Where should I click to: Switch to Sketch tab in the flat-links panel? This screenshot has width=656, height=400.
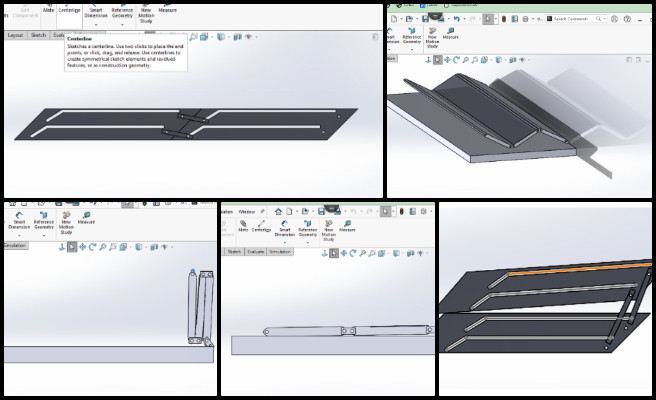pyautogui.click(x=234, y=252)
